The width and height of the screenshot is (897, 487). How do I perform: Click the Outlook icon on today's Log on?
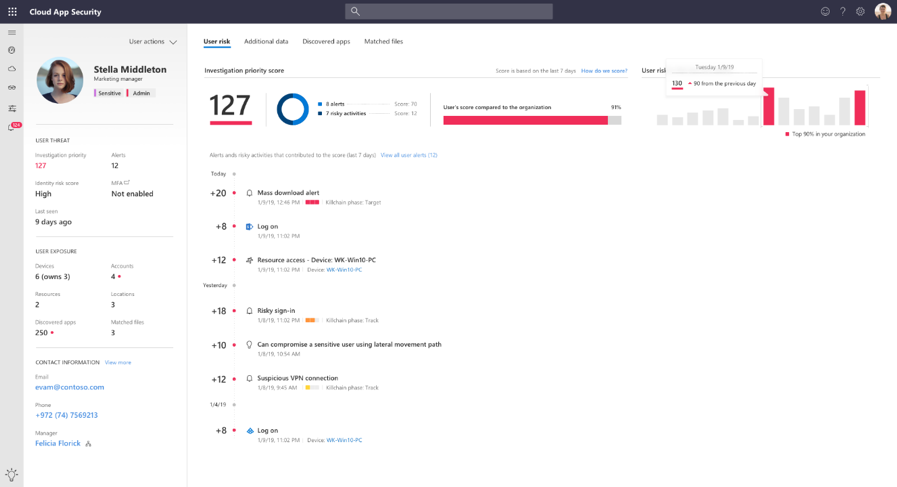coord(249,227)
